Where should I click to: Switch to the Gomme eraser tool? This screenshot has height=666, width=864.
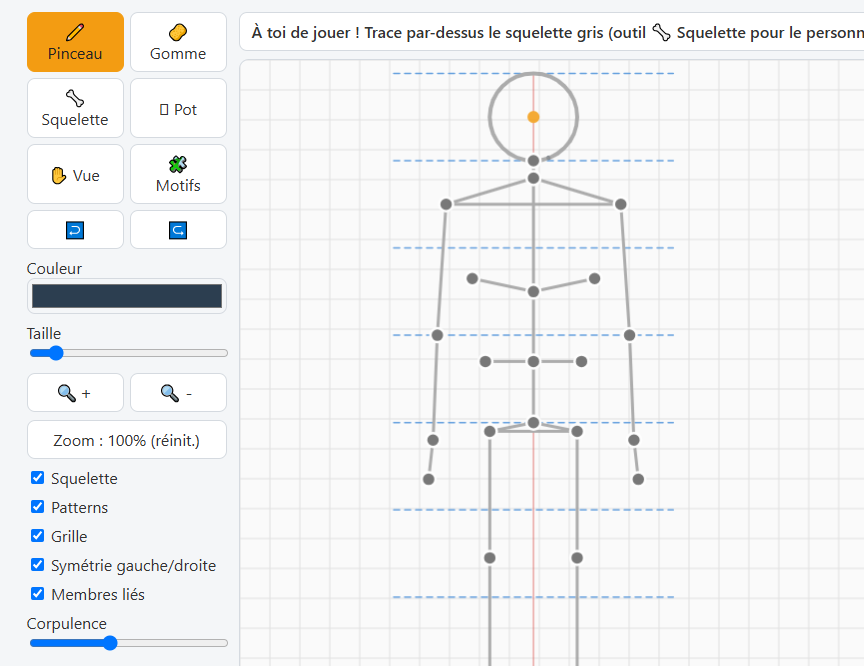pyautogui.click(x=178, y=42)
